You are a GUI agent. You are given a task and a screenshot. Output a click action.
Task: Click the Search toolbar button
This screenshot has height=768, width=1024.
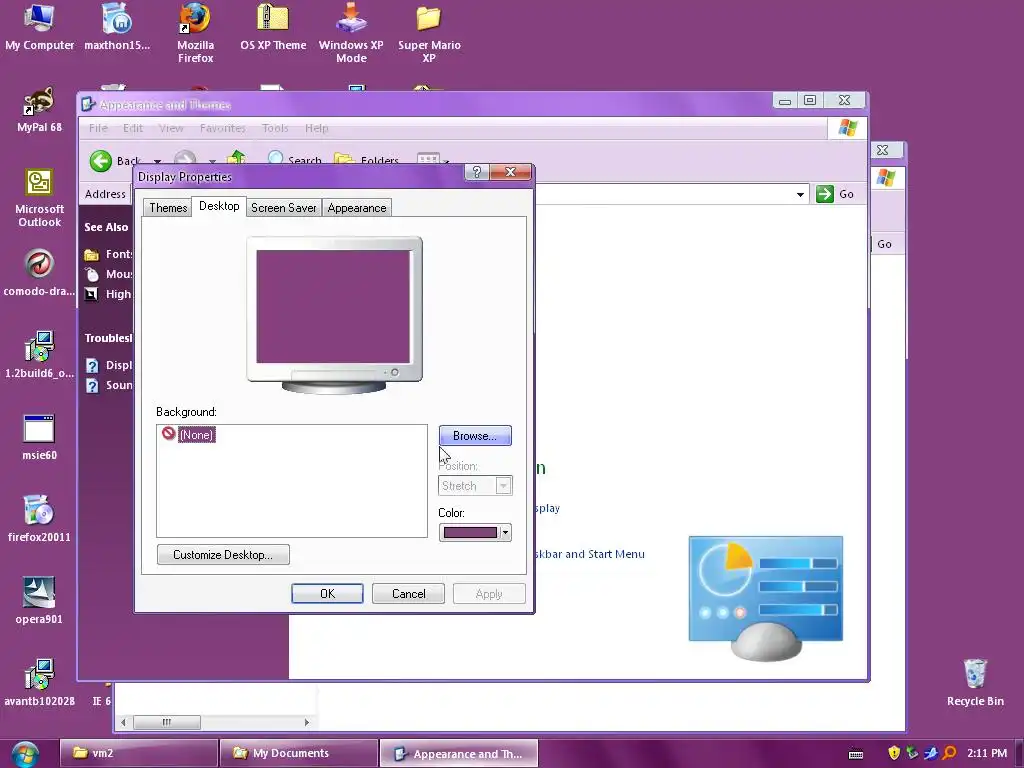pos(295,159)
